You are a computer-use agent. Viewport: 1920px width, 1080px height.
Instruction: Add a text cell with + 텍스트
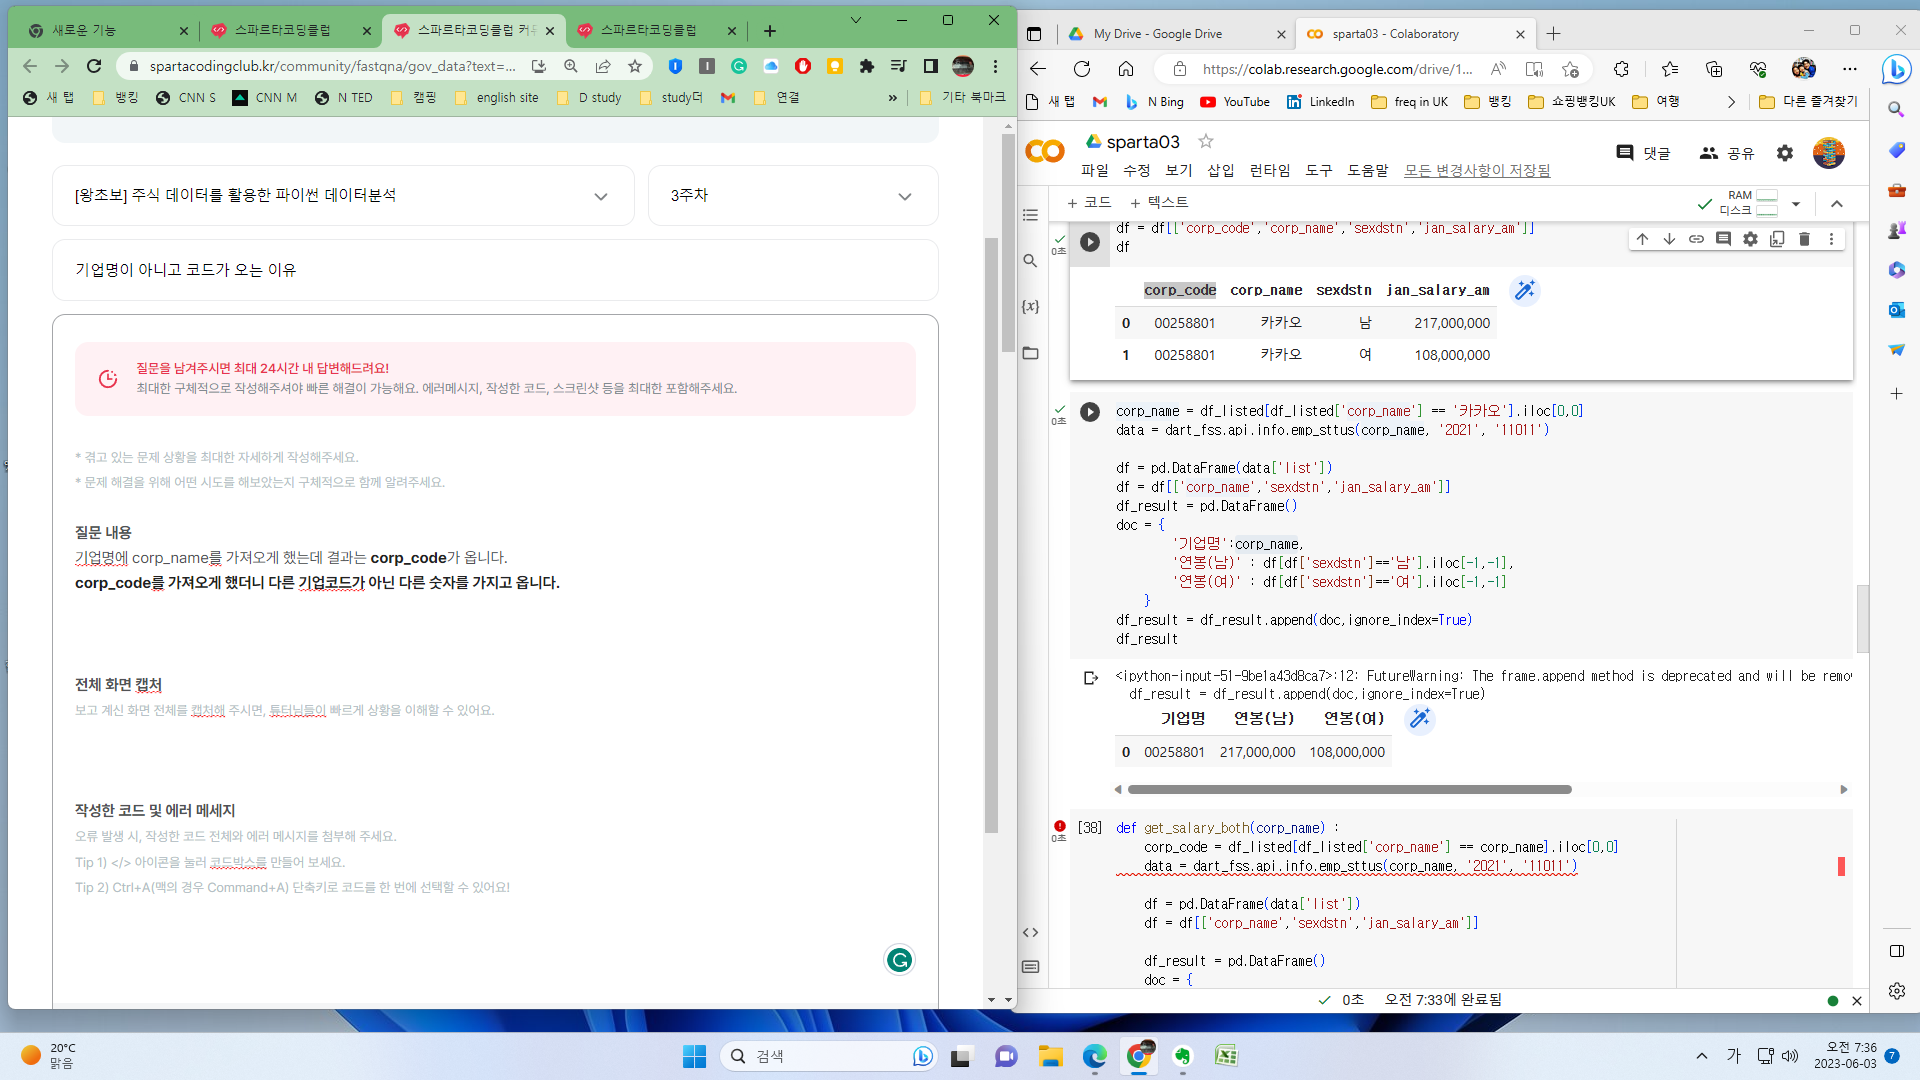point(1159,203)
